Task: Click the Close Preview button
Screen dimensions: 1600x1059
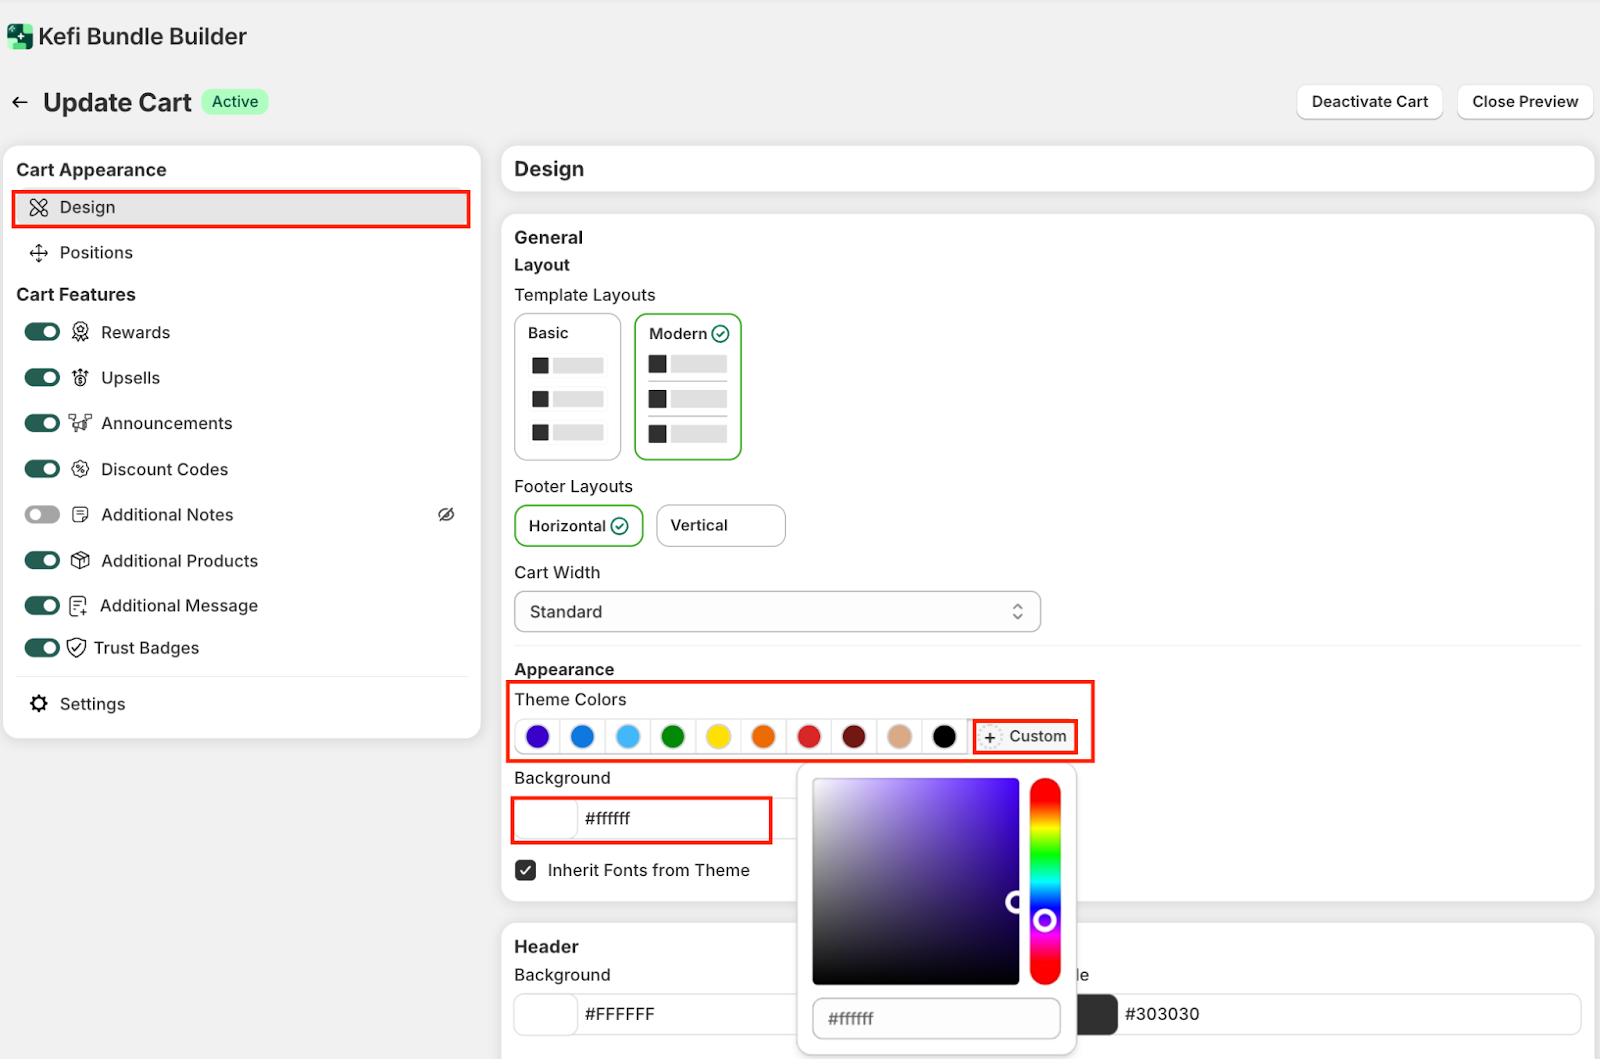Action: [1524, 102]
